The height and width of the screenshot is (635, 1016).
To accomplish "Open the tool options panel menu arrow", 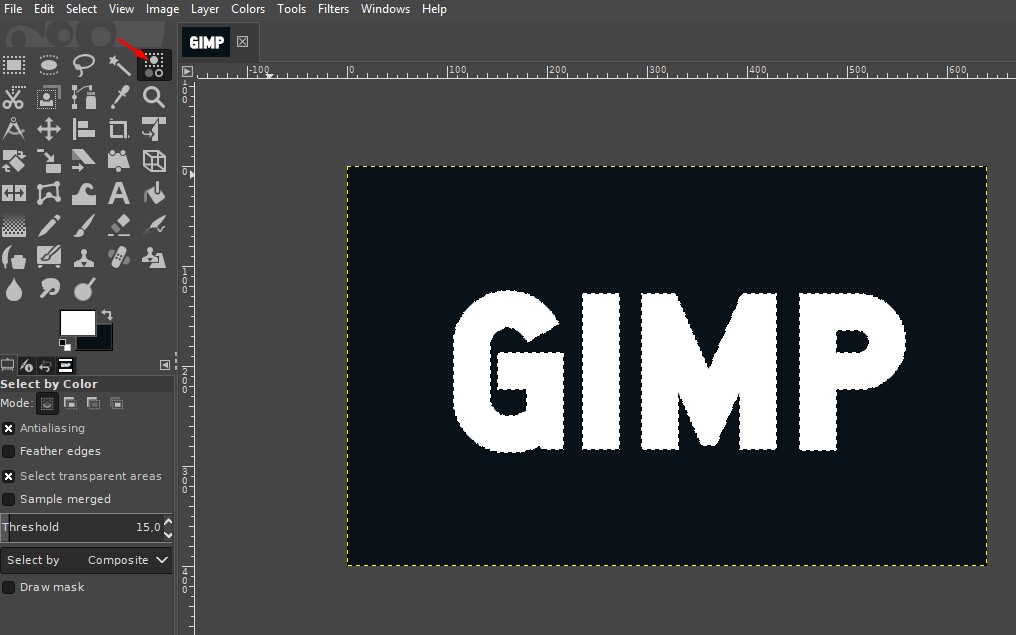I will (165, 366).
